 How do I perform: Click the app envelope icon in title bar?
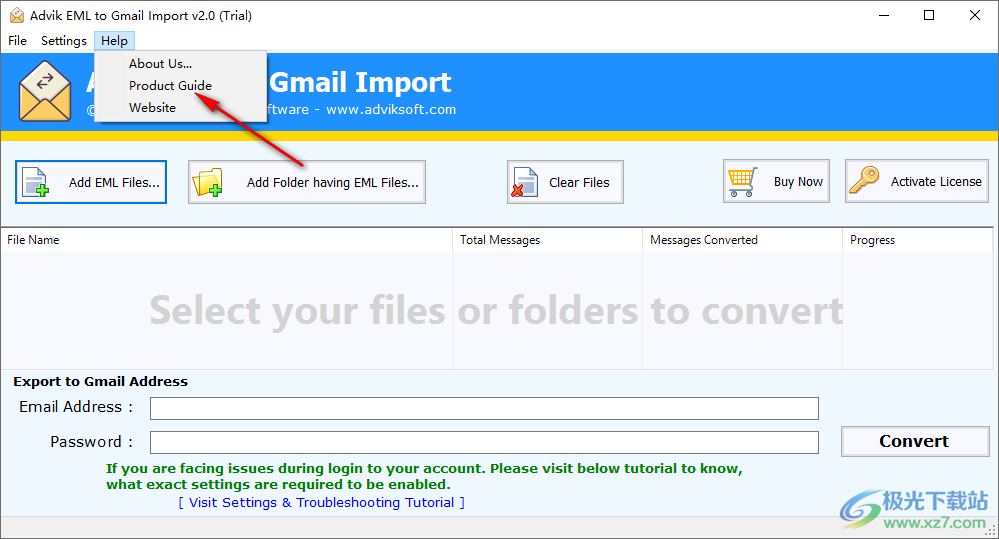coord(17,15)
